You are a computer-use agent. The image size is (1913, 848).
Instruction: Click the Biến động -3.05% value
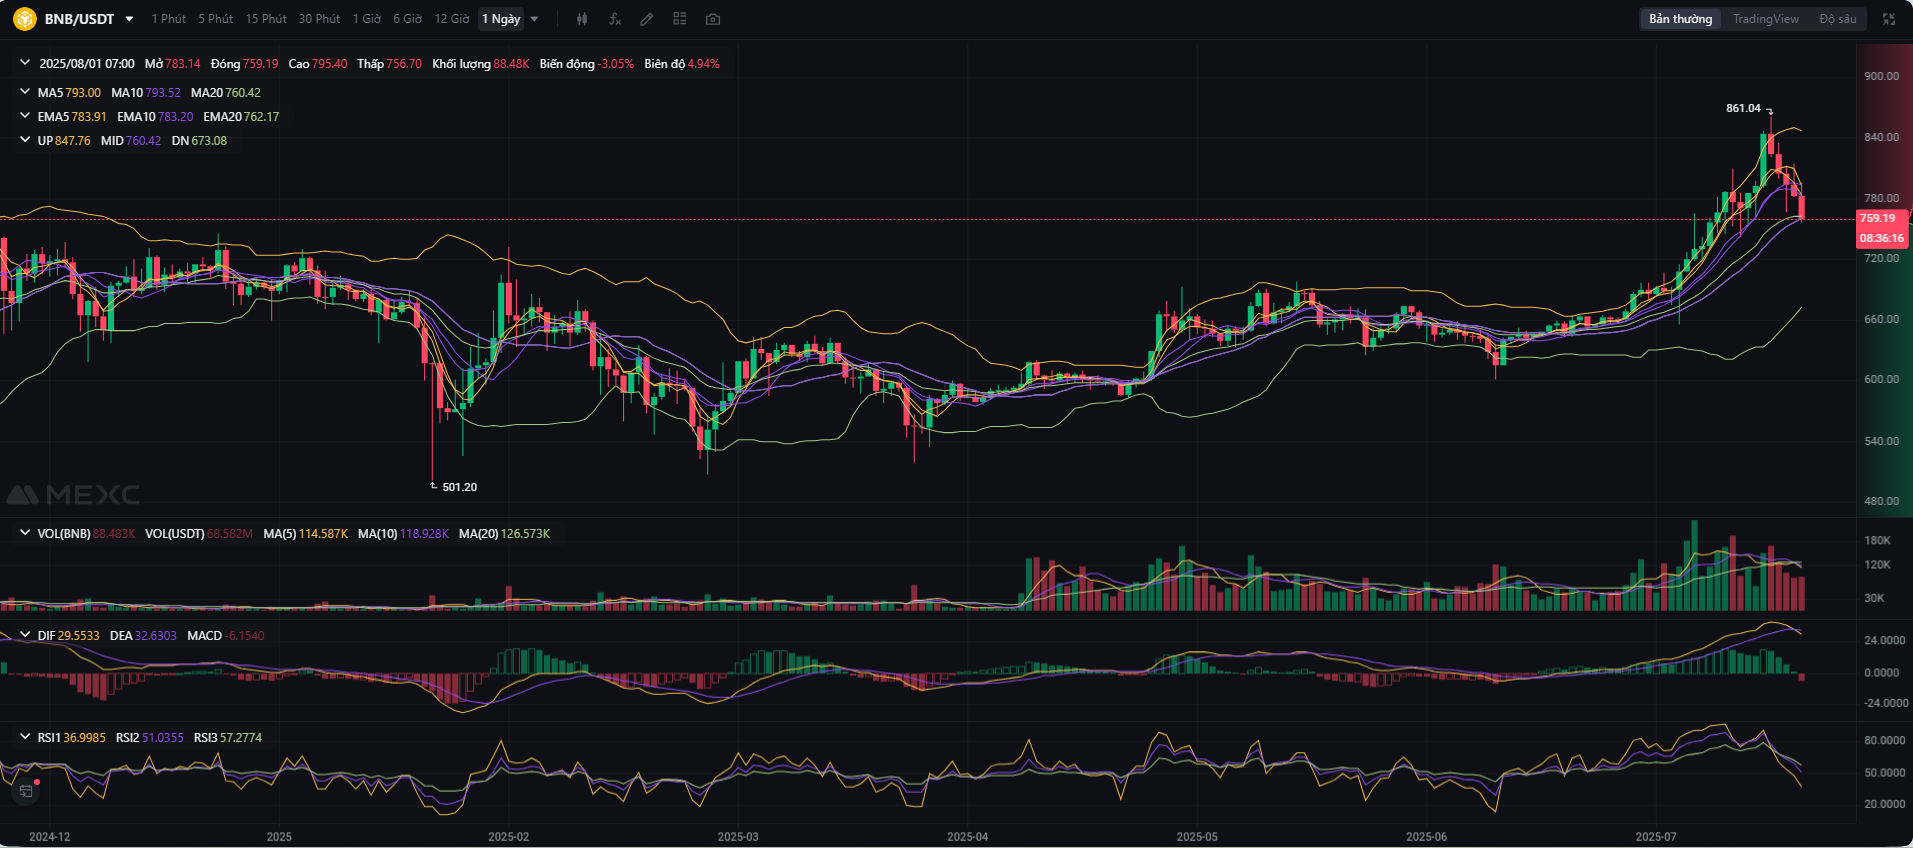point(616,63)
